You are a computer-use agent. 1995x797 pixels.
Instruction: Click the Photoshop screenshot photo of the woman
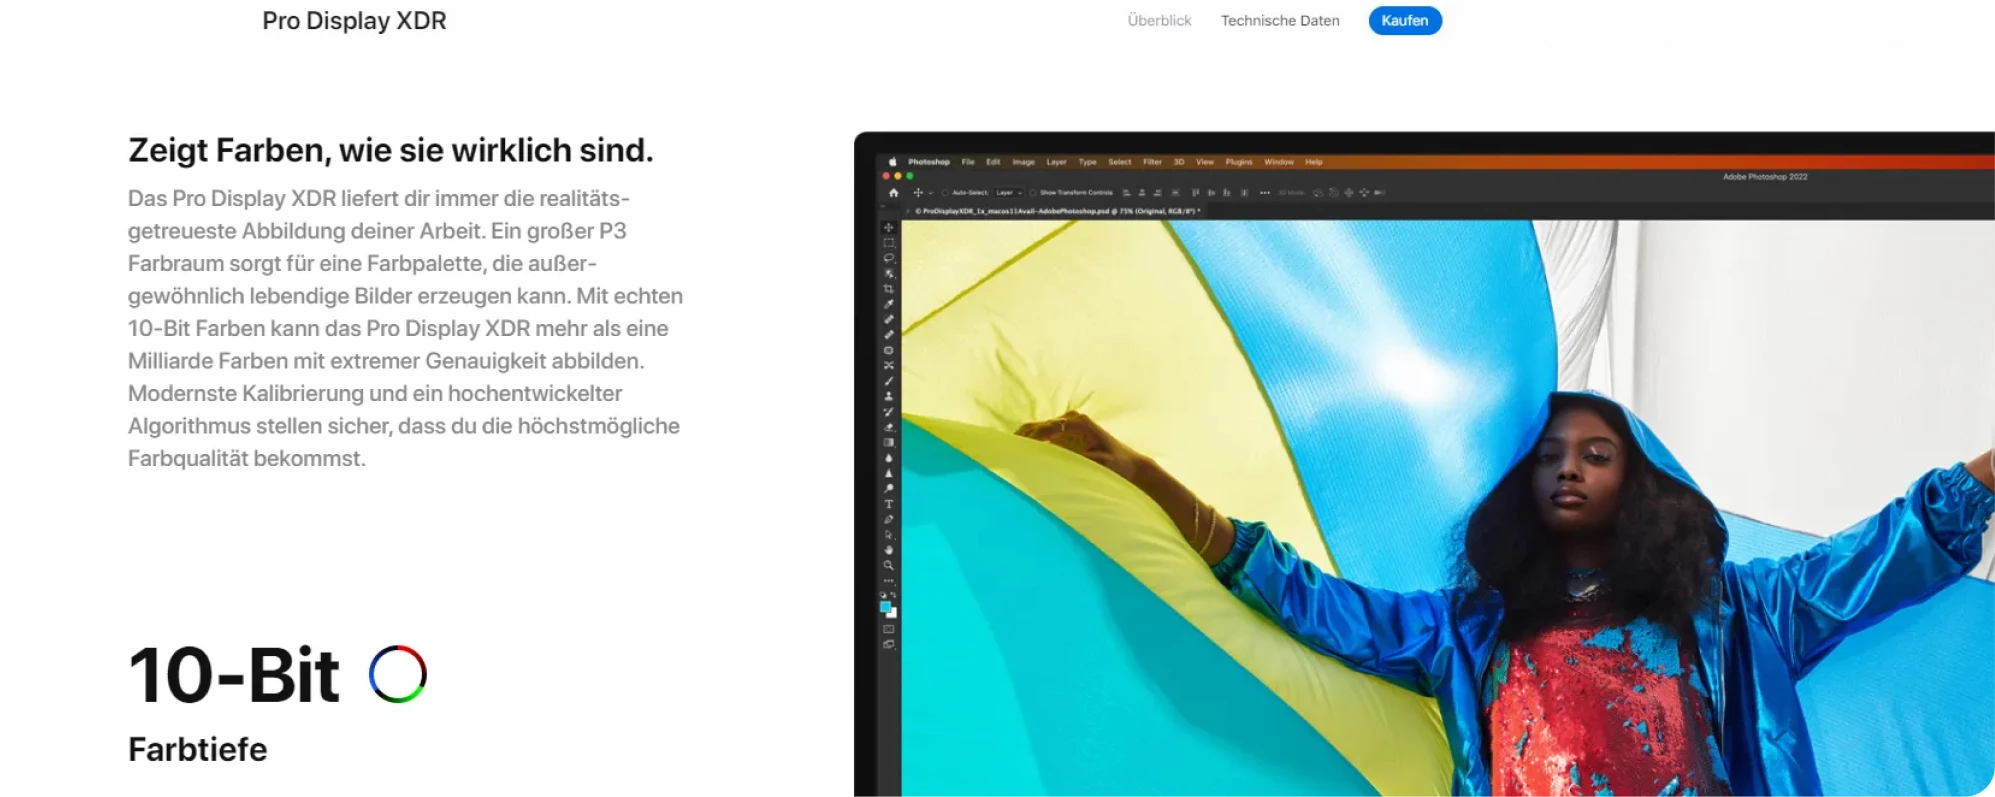click(x=1448, y=508)
